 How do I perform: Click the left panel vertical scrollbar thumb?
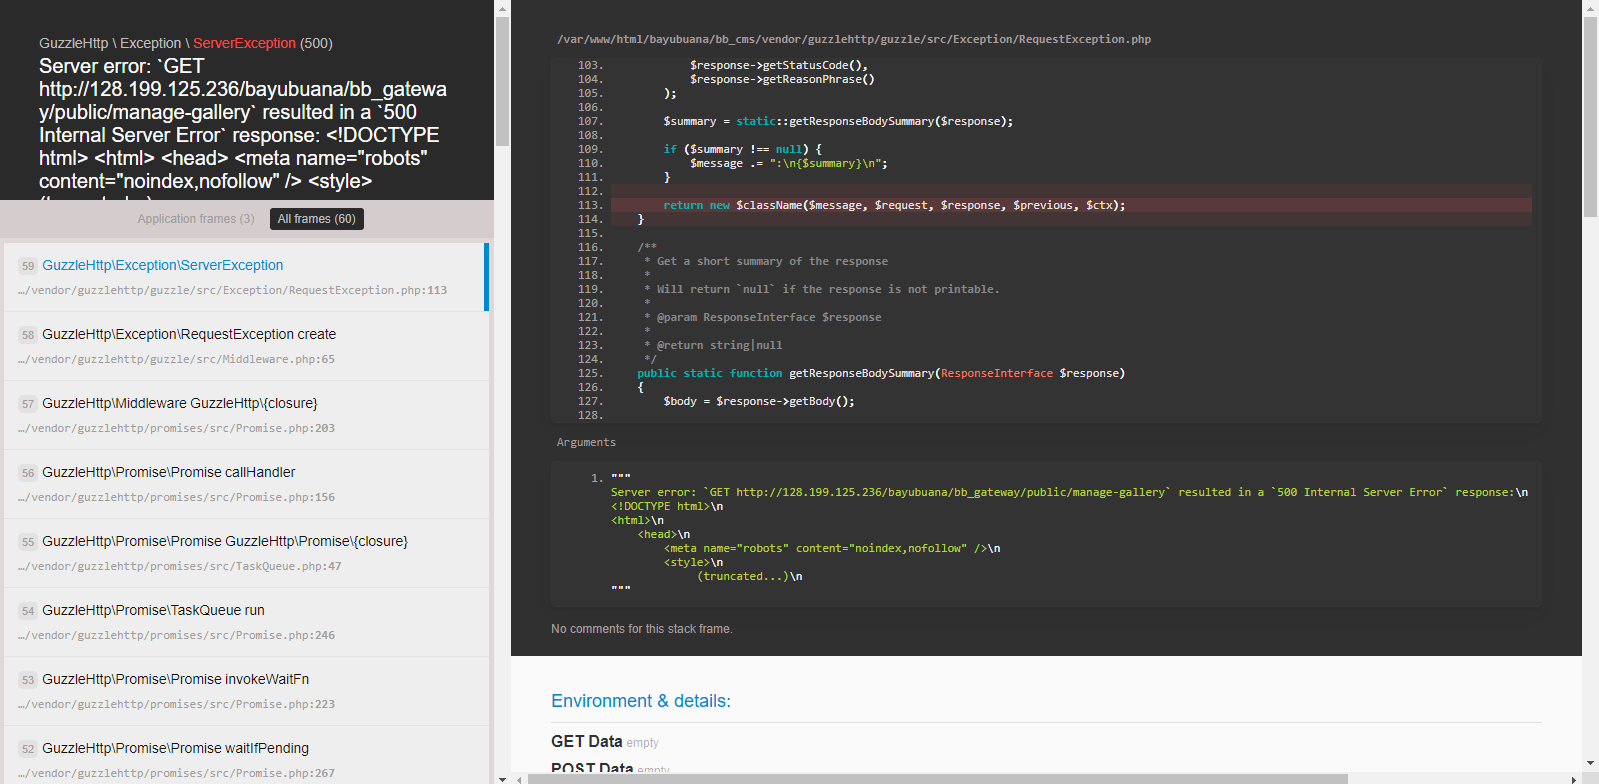coord(502,80)
